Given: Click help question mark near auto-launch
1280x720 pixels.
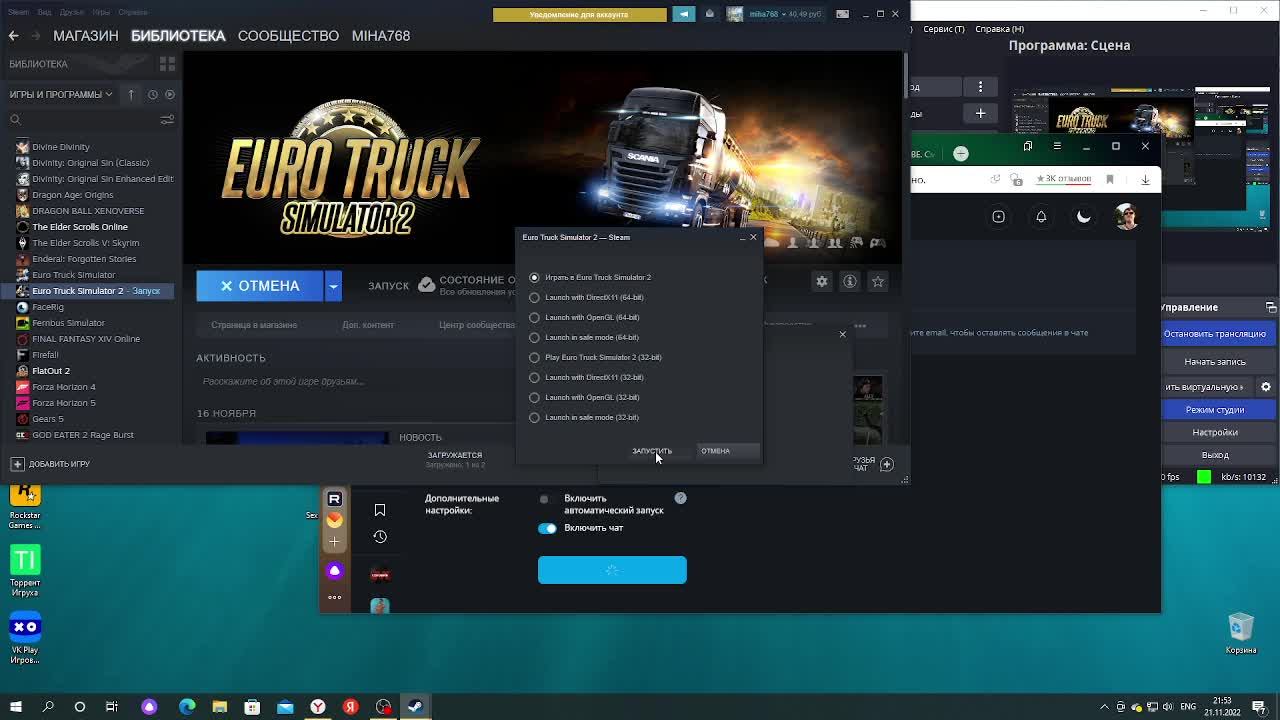Looking at the screenshot, I should 680,498.
